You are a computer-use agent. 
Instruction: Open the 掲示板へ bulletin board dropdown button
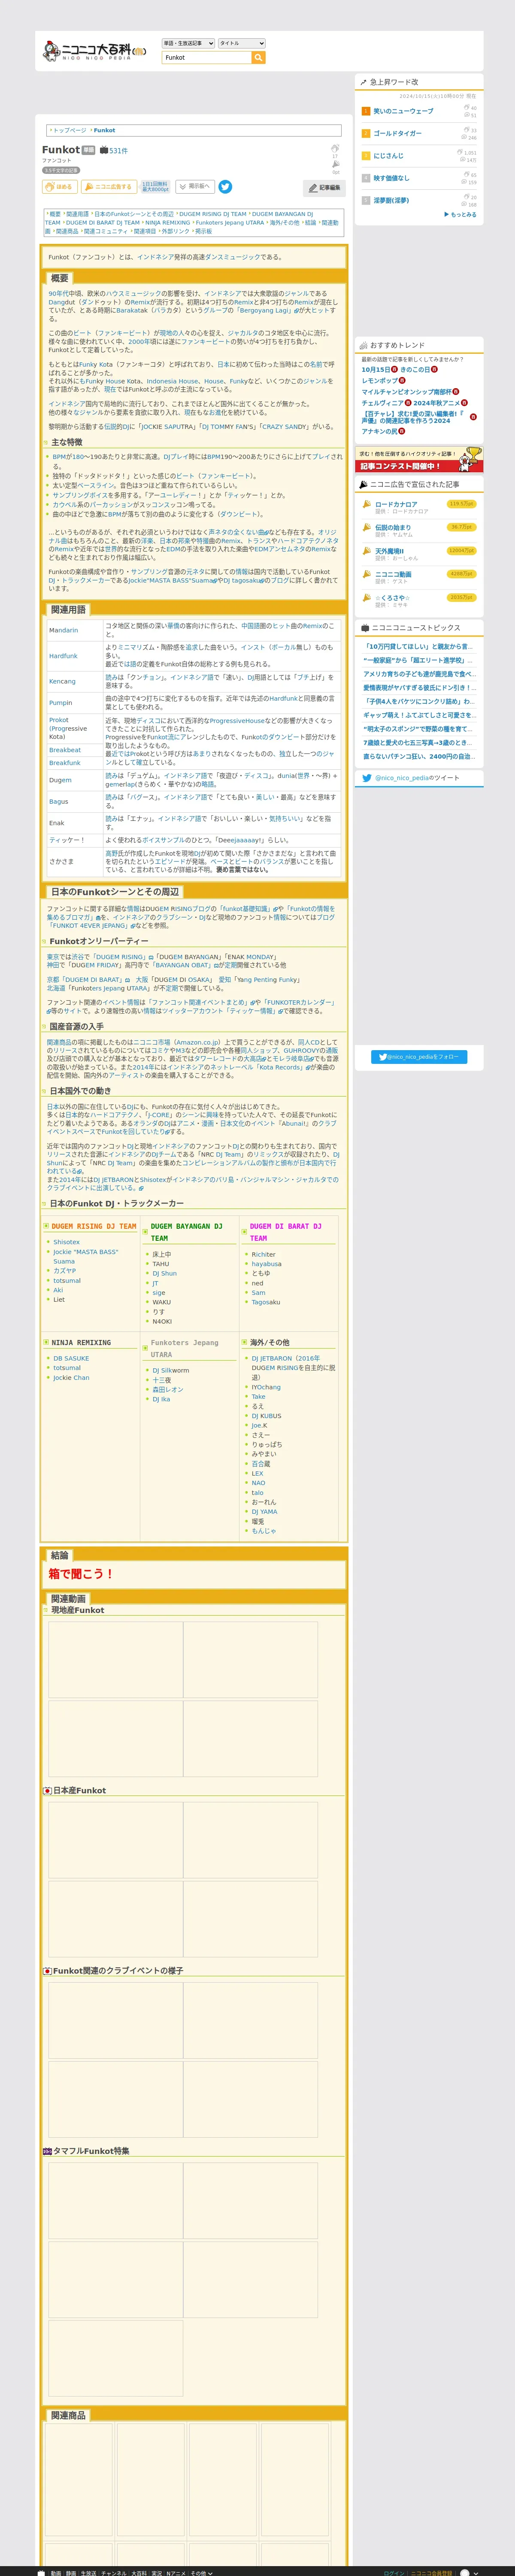point(195,187)
